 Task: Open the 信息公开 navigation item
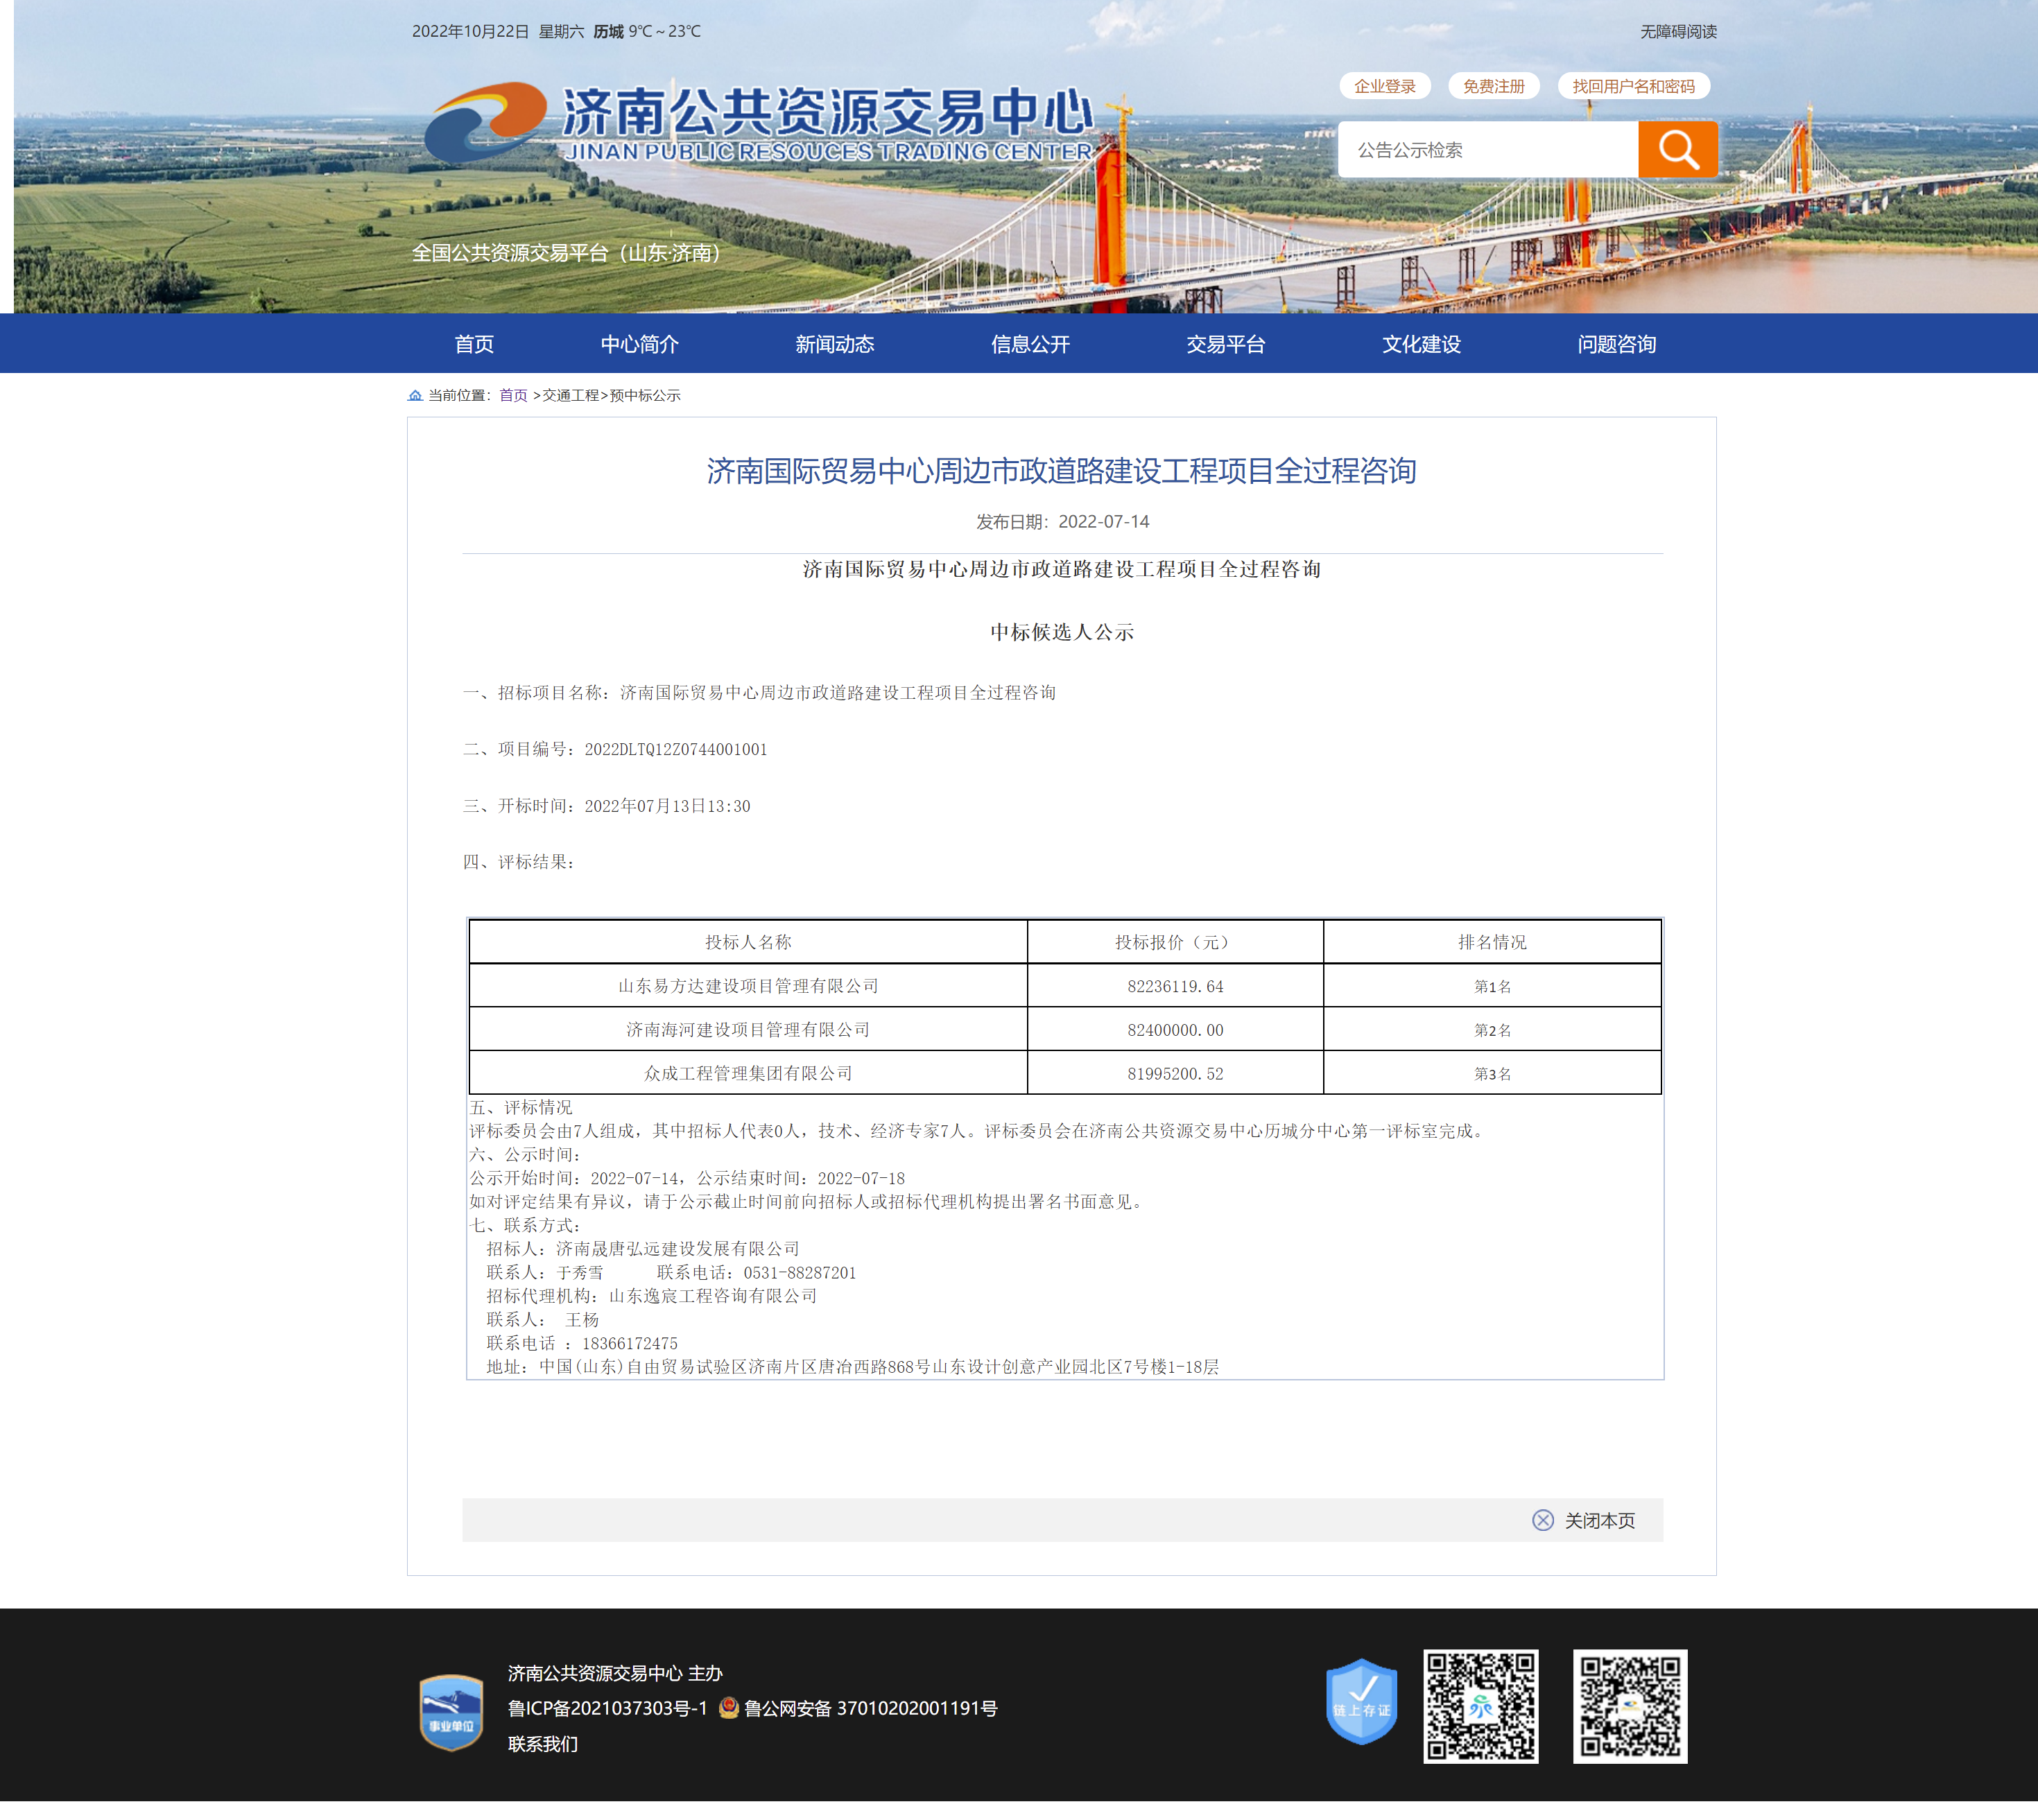coord(1030,344)
